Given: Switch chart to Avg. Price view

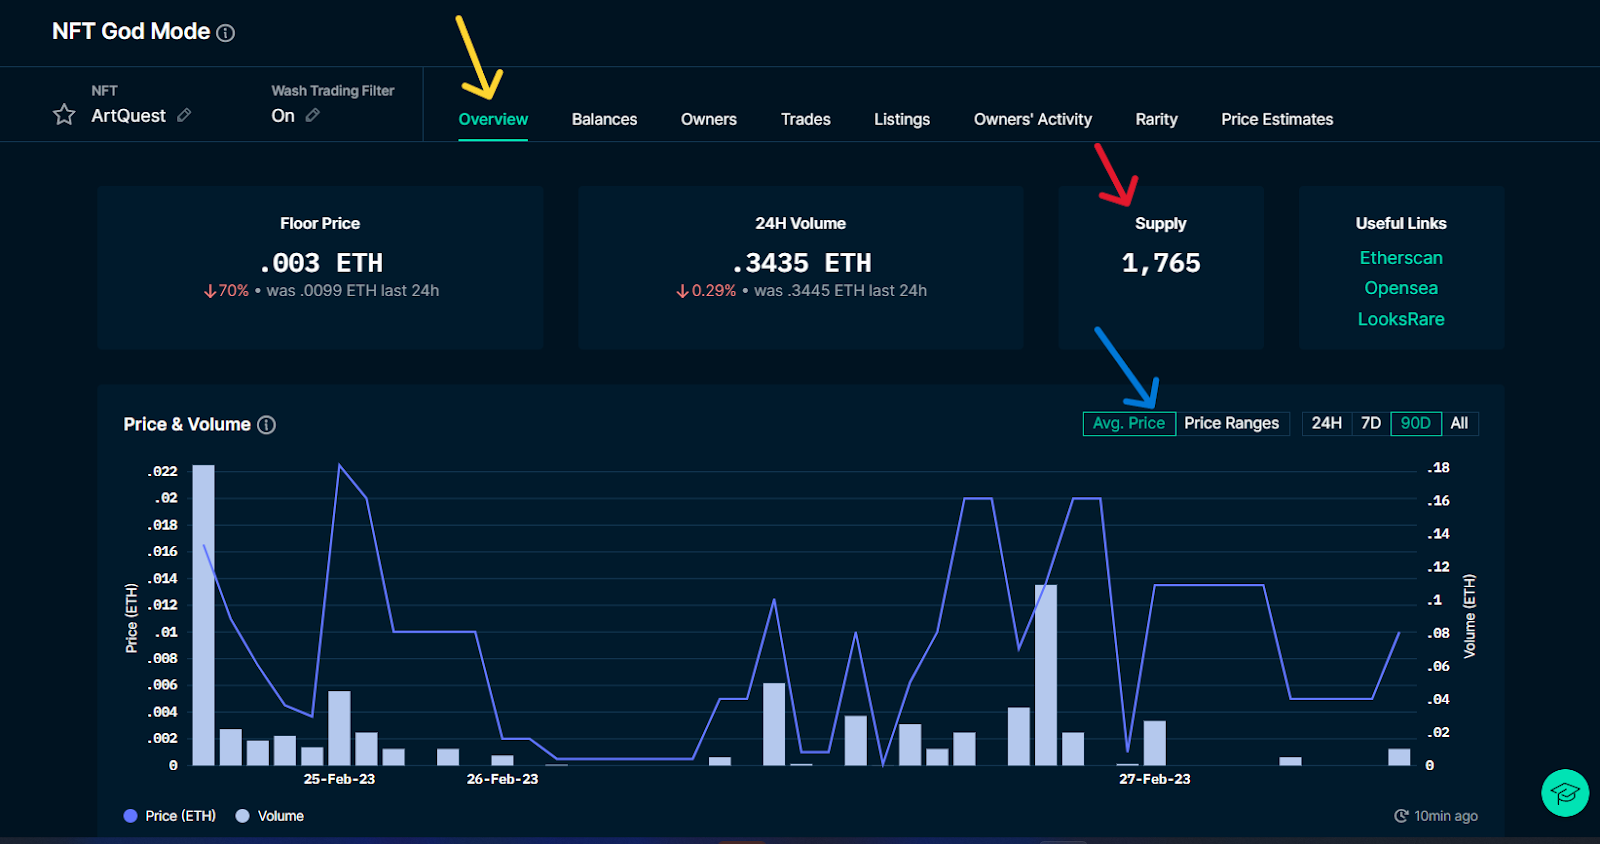Looking at the screenshot, I should tap(1128, 423).
